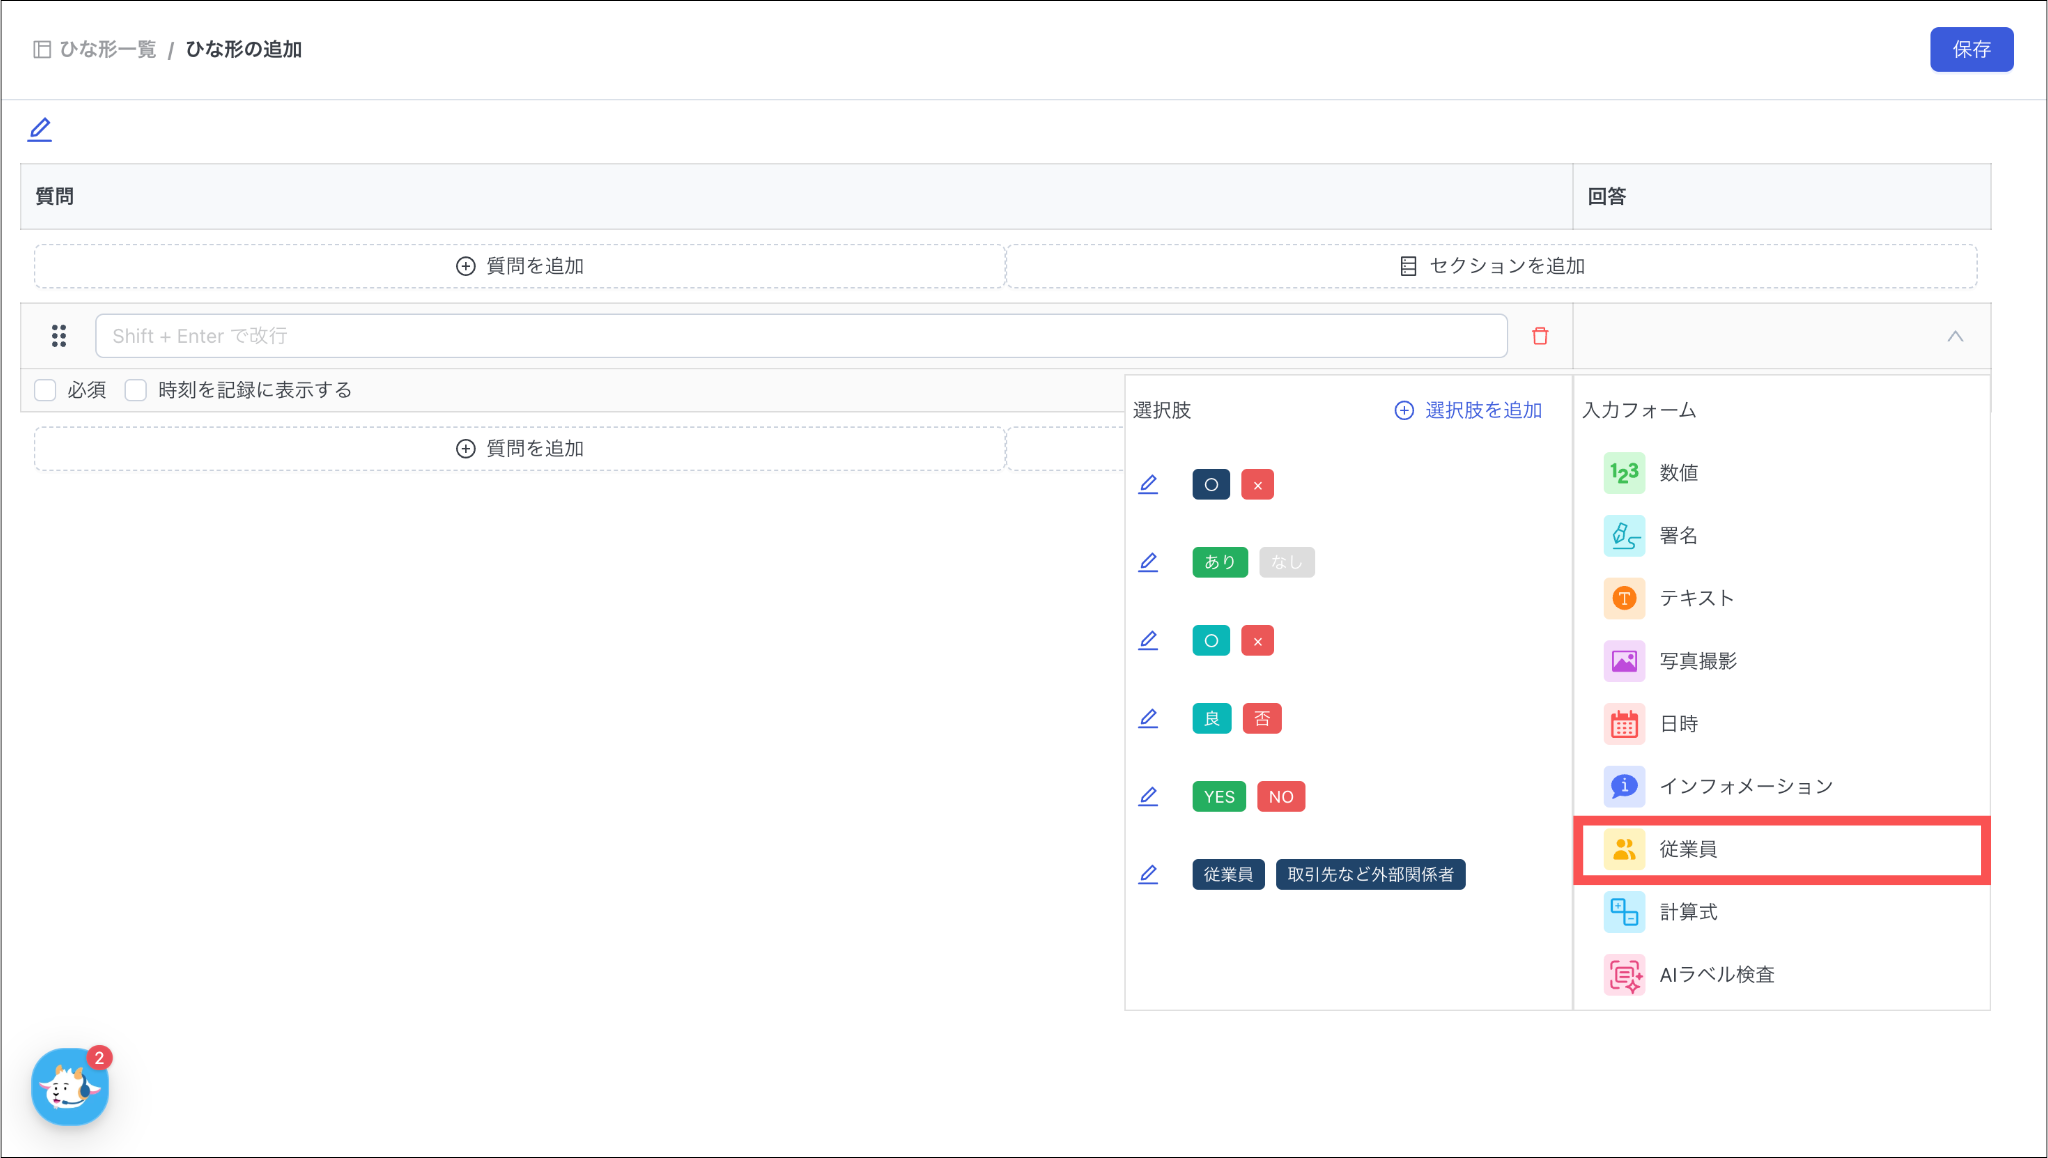Select the 署名 signature input form
The width and height of the screenshot is (2048, 1158).
tap(1679, 536)
